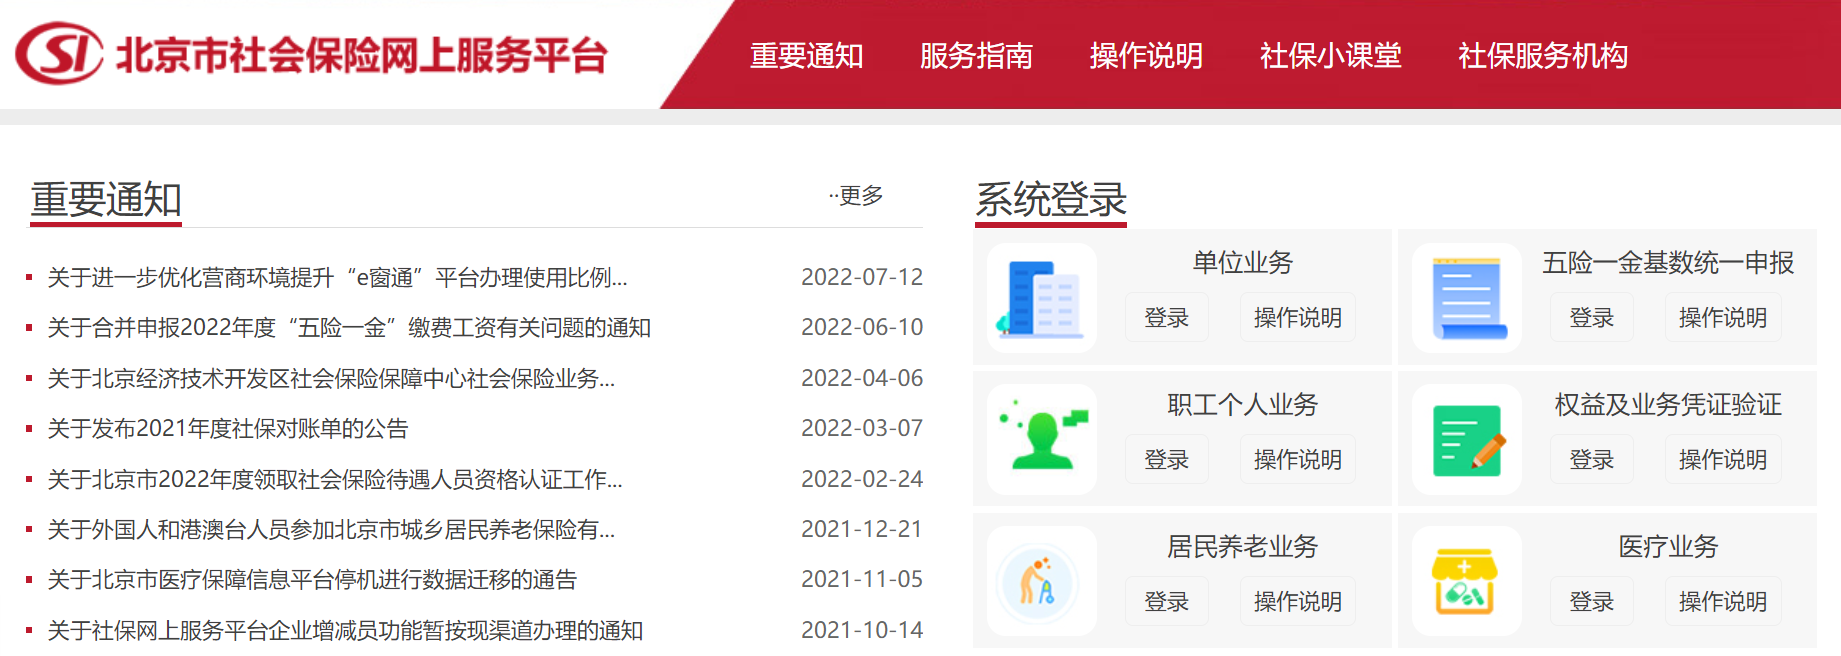Show more notices via the 更多 link
Screen dimensions: 1841x656
click(858, 196)
